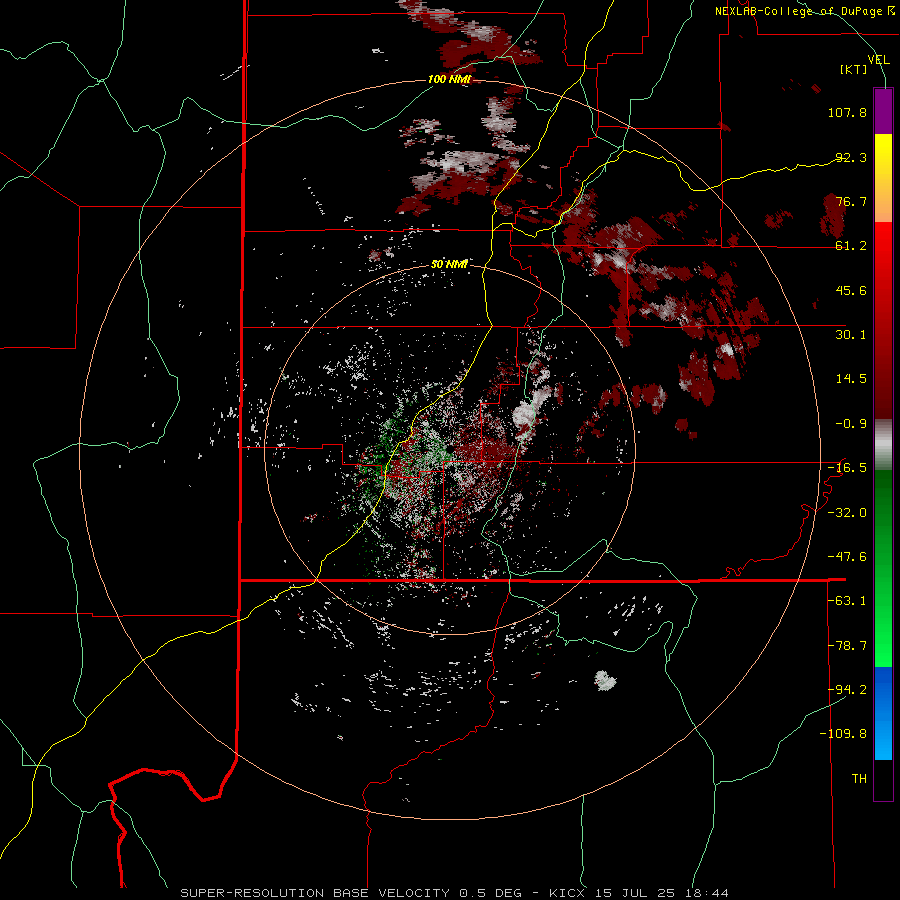Click the black TH box in legend
The image size is (900, 900).
tap(883, 779)
